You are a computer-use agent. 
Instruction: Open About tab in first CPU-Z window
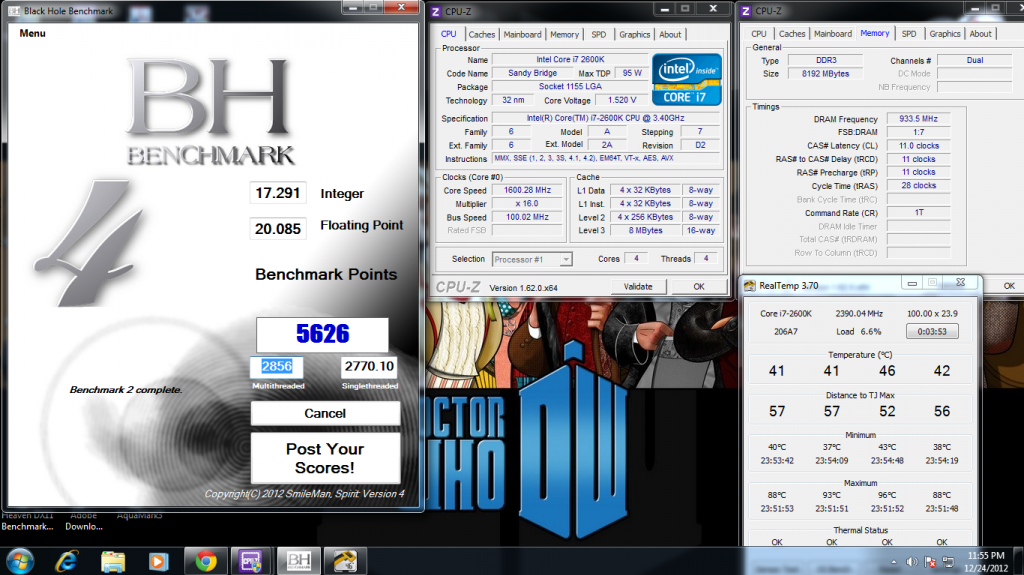[x=670, y=35]
